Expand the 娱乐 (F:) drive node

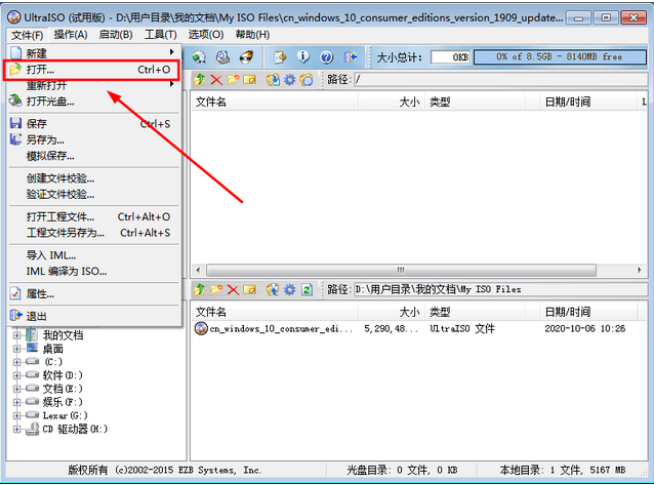coord(17,402)
